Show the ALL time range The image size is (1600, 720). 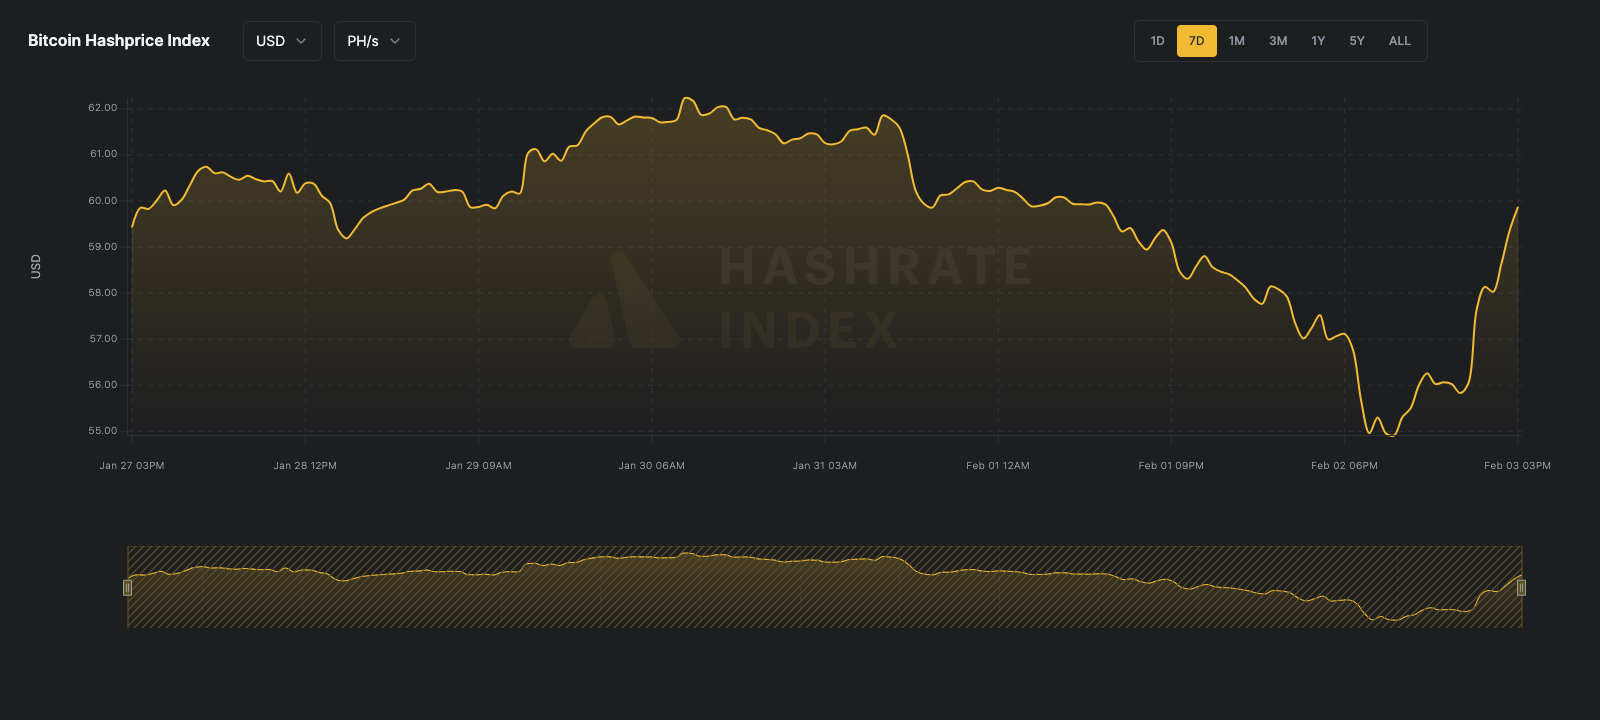1400,41
